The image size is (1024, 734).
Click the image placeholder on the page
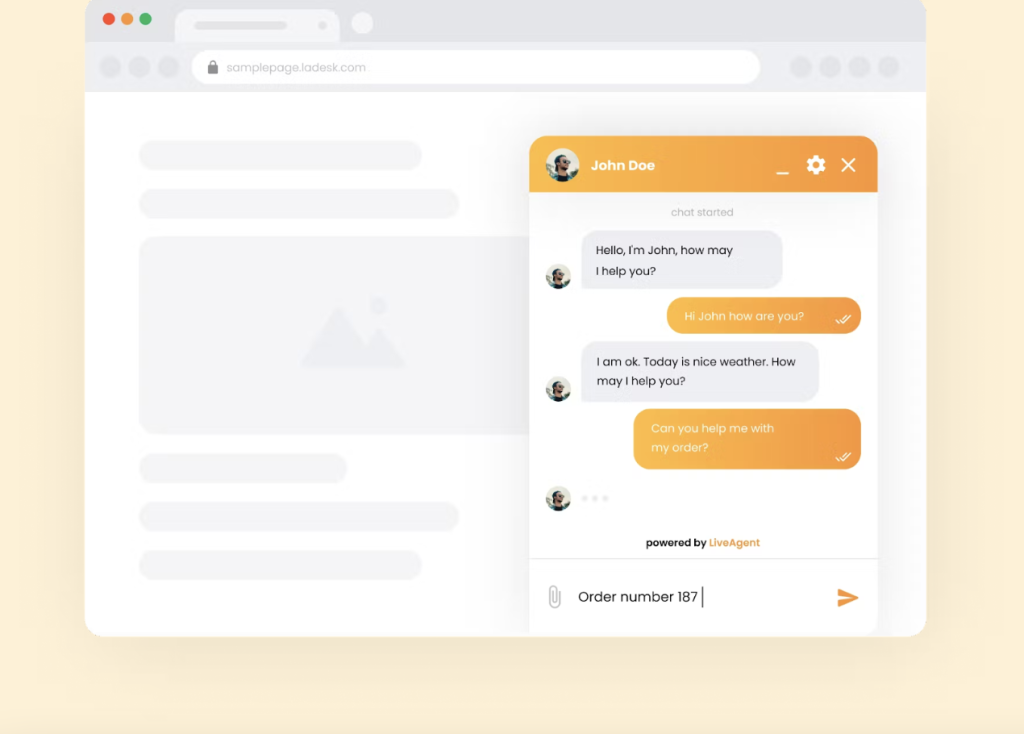(x=352, y=335)
